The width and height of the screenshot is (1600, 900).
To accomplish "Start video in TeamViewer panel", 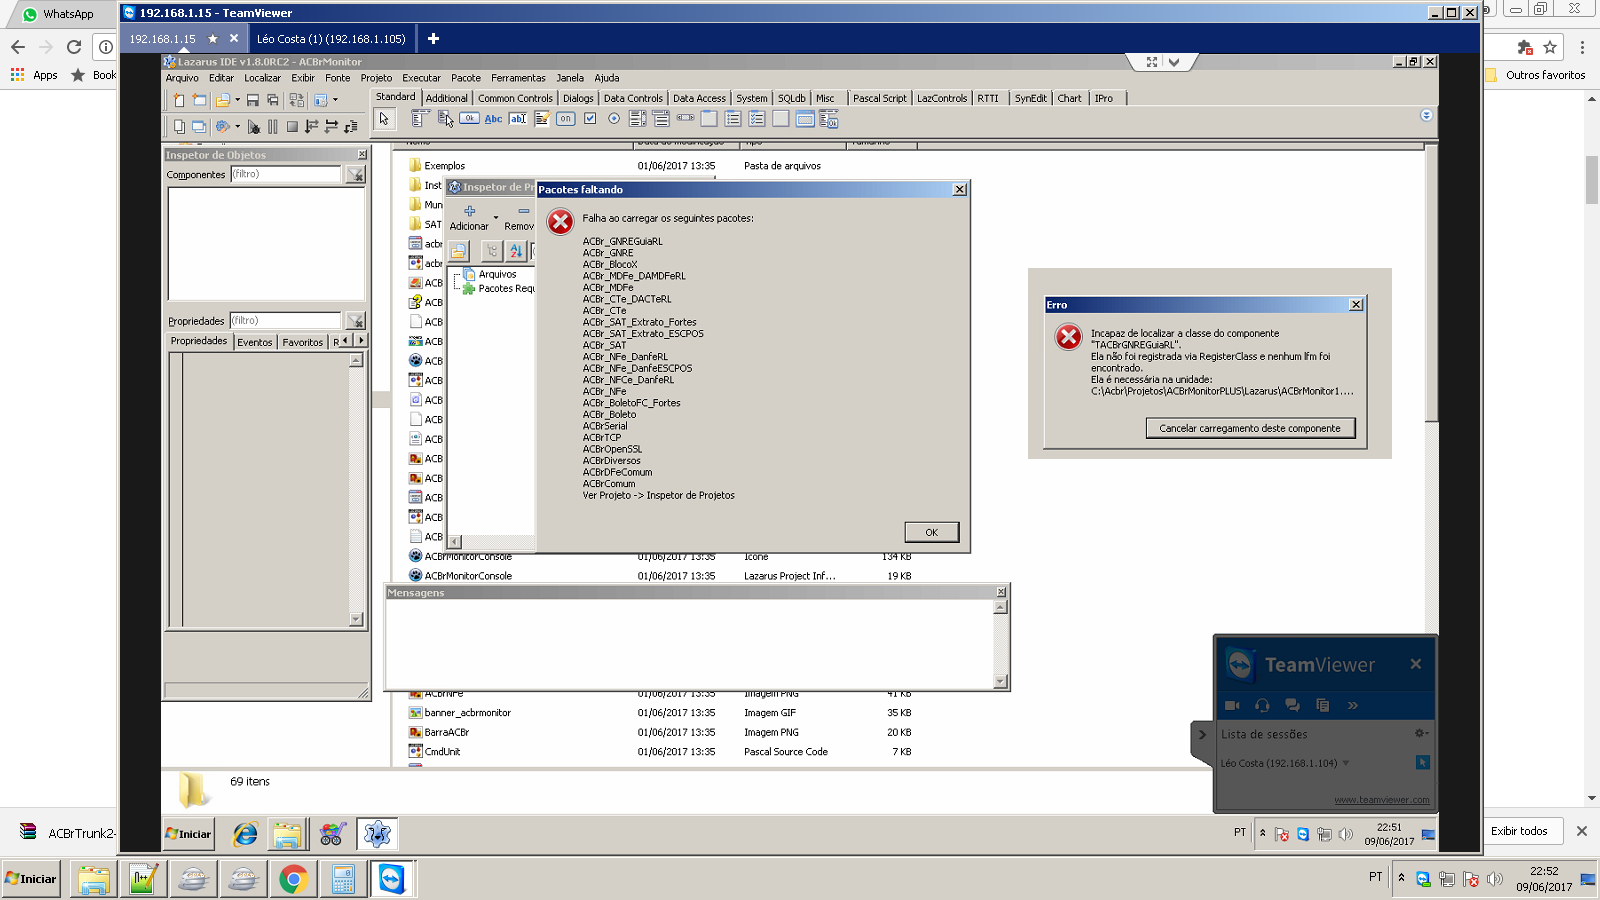I will pos(1232,705).
